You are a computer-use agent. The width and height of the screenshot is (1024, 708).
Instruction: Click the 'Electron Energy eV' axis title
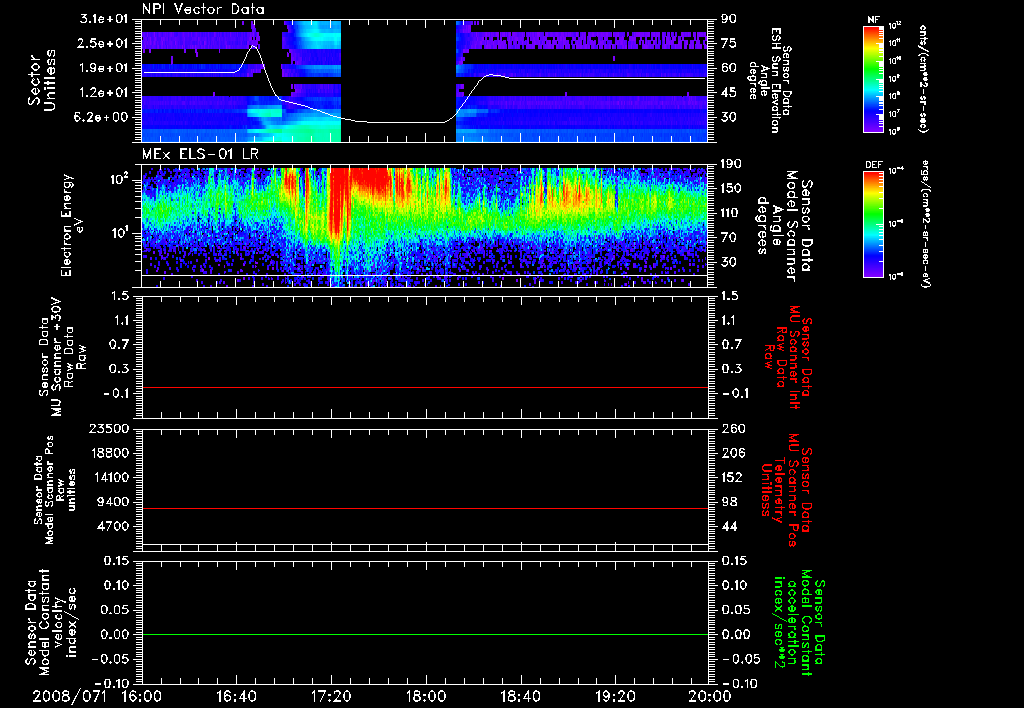(73, 225)
